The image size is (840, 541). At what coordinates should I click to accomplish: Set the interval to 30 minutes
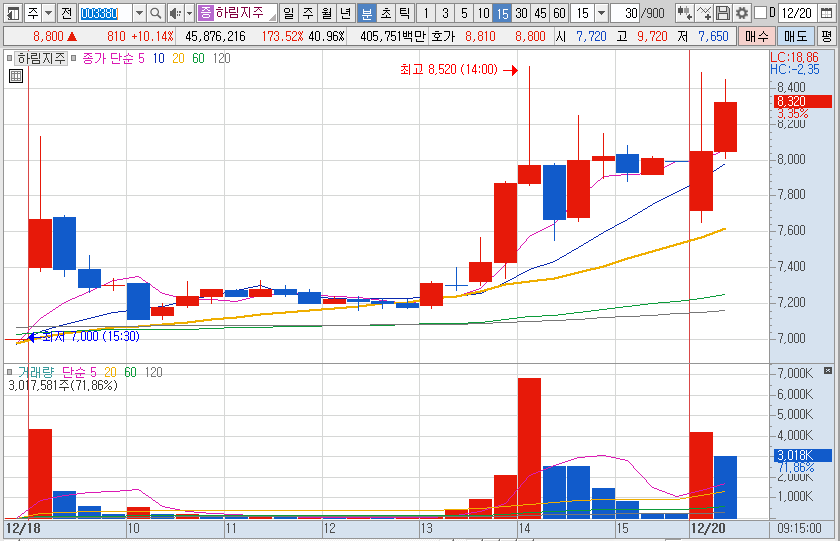coord(521,13)
